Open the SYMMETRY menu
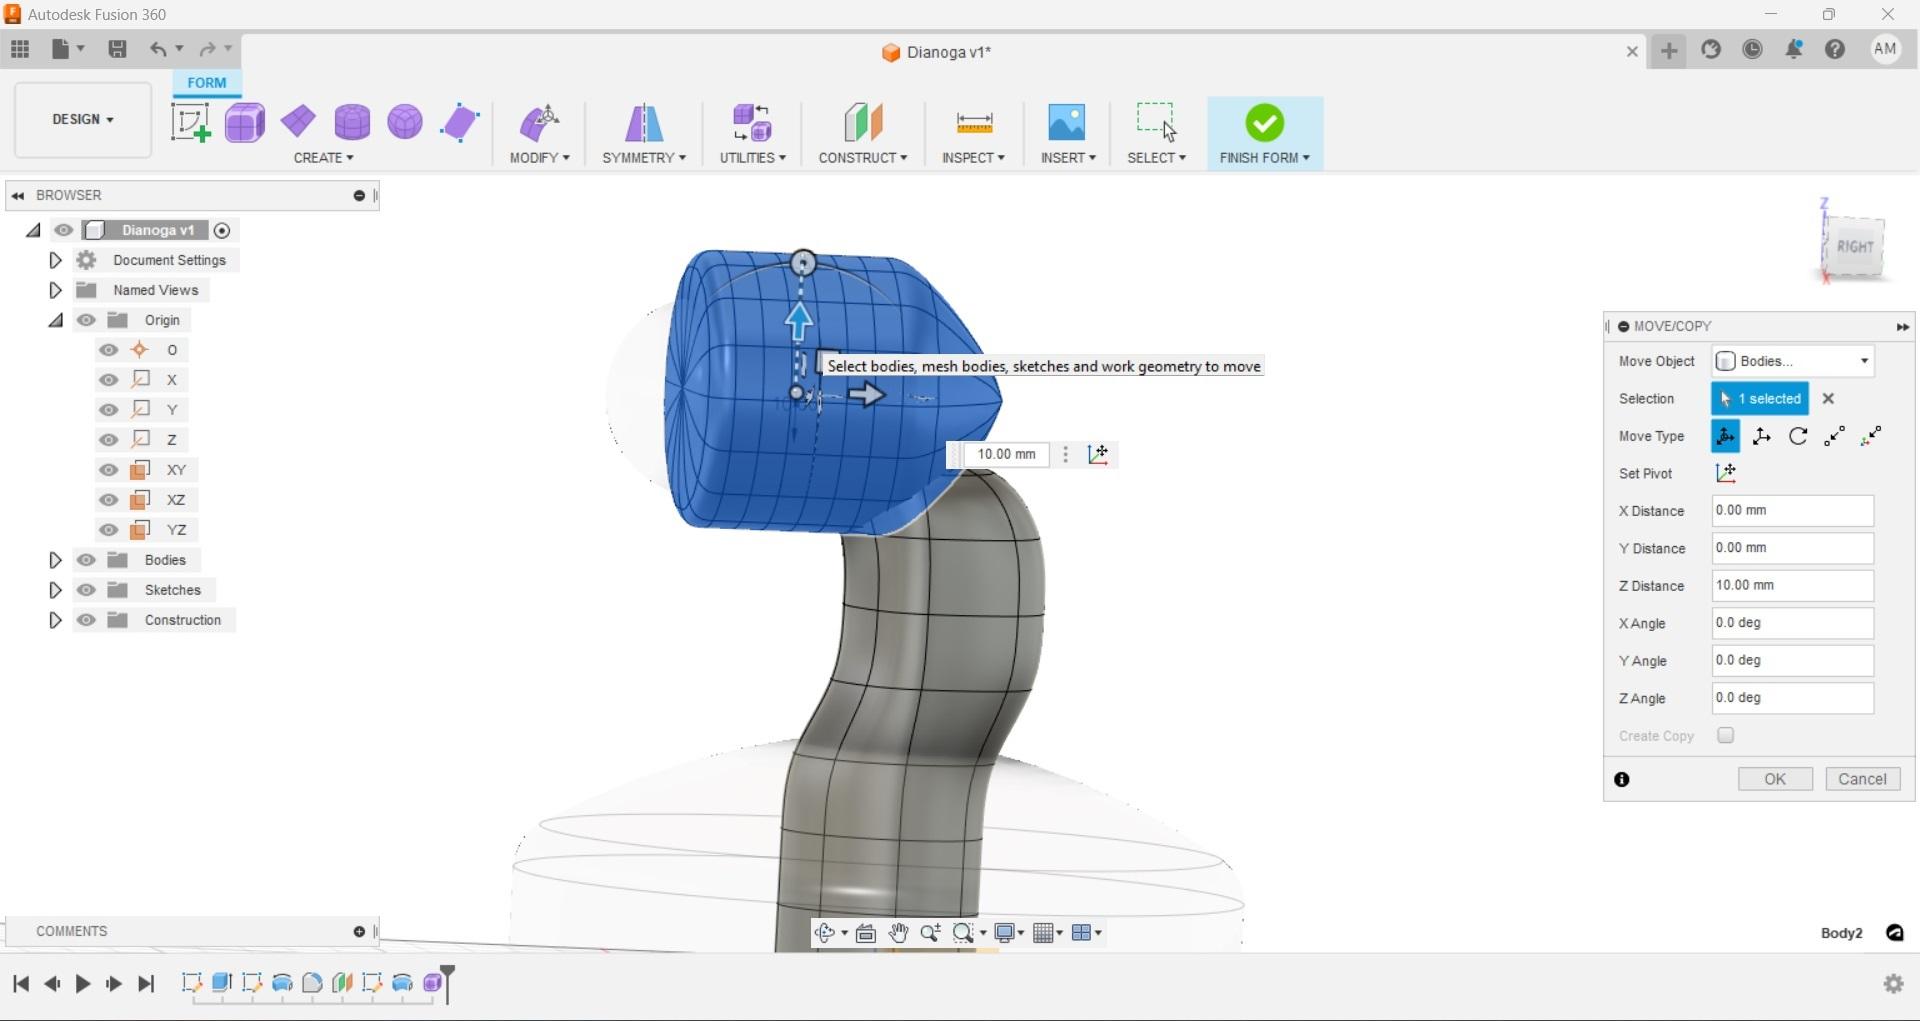The width and height of the screenshot is (1920, 1021). point(644,158)
